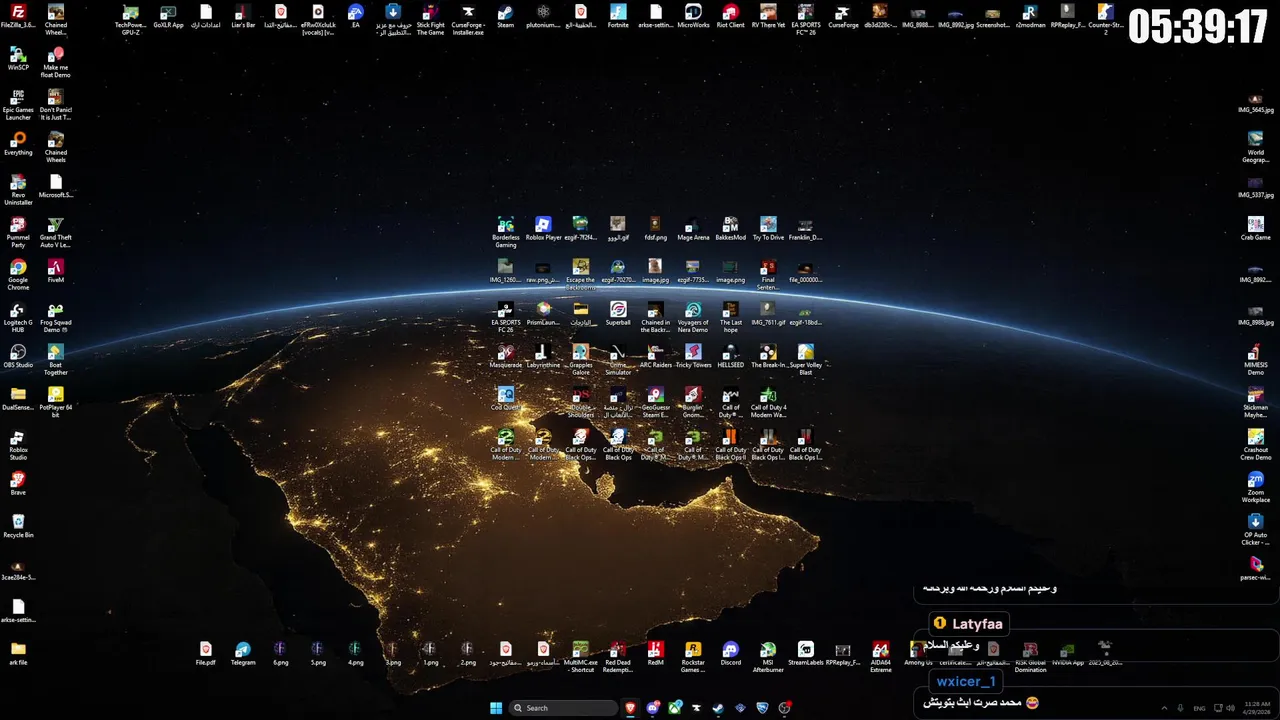Open the Windows Start menu
Image resolution: width=1280 pixels, height=720 pixels.
coord(496,708)
